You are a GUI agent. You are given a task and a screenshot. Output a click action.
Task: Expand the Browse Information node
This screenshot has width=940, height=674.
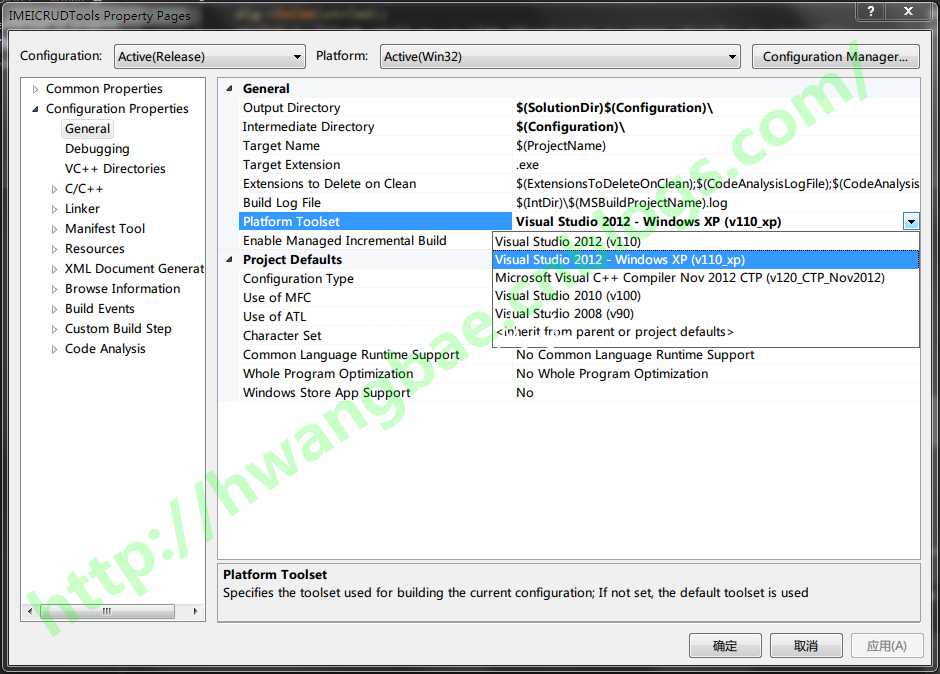(55, 288)
